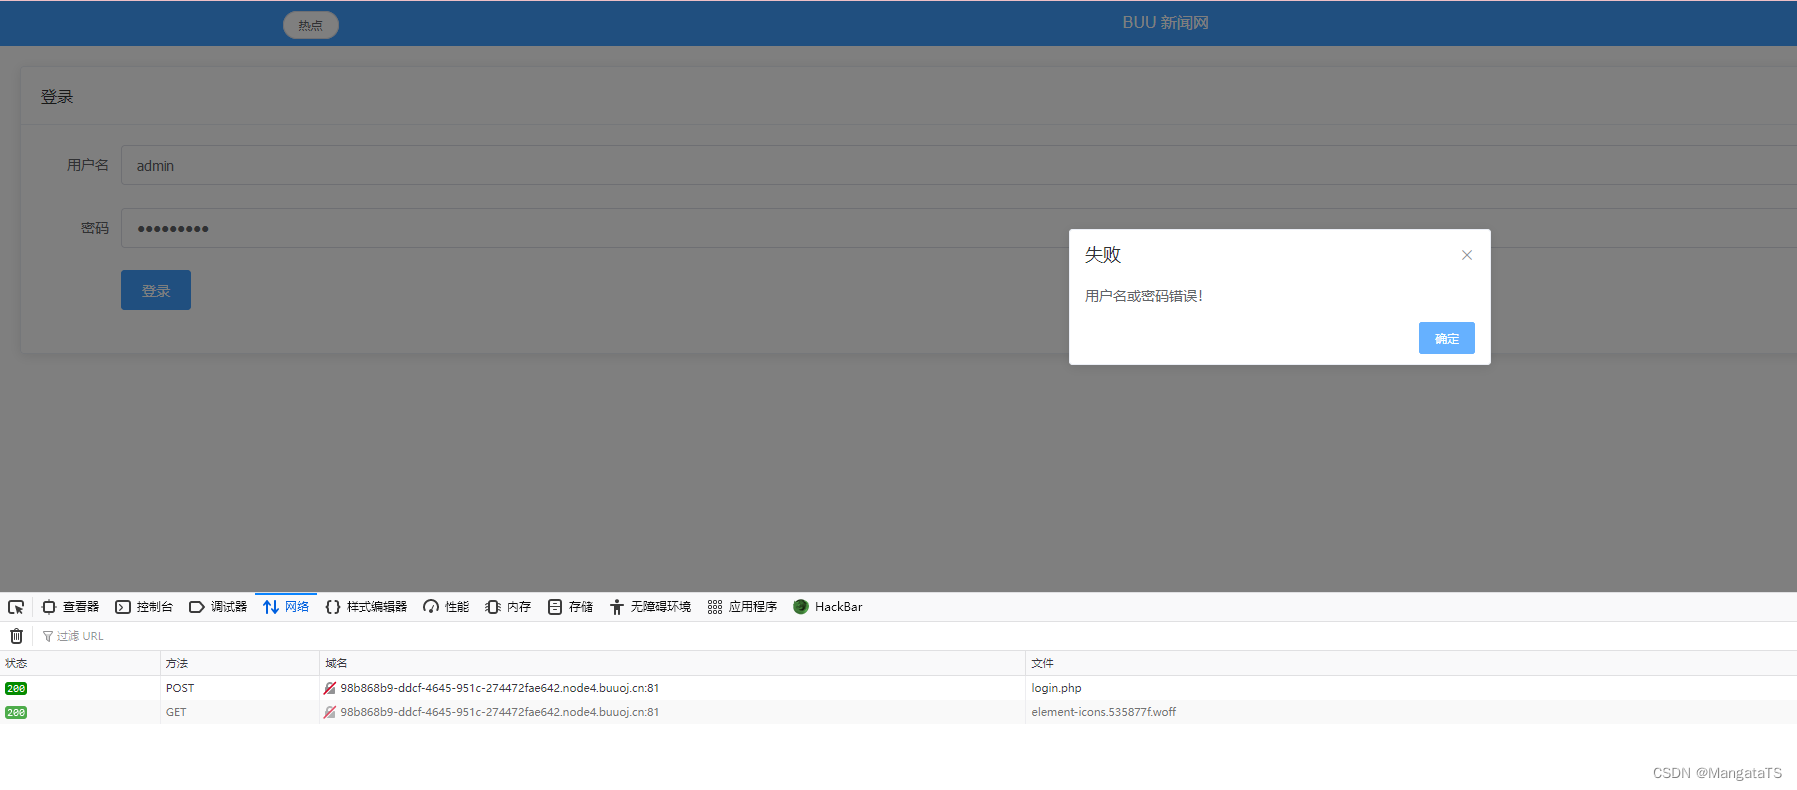The image size is (1797, 790).
Task: Clear network requests with trash icon
Action: click(x=16, y=636)
